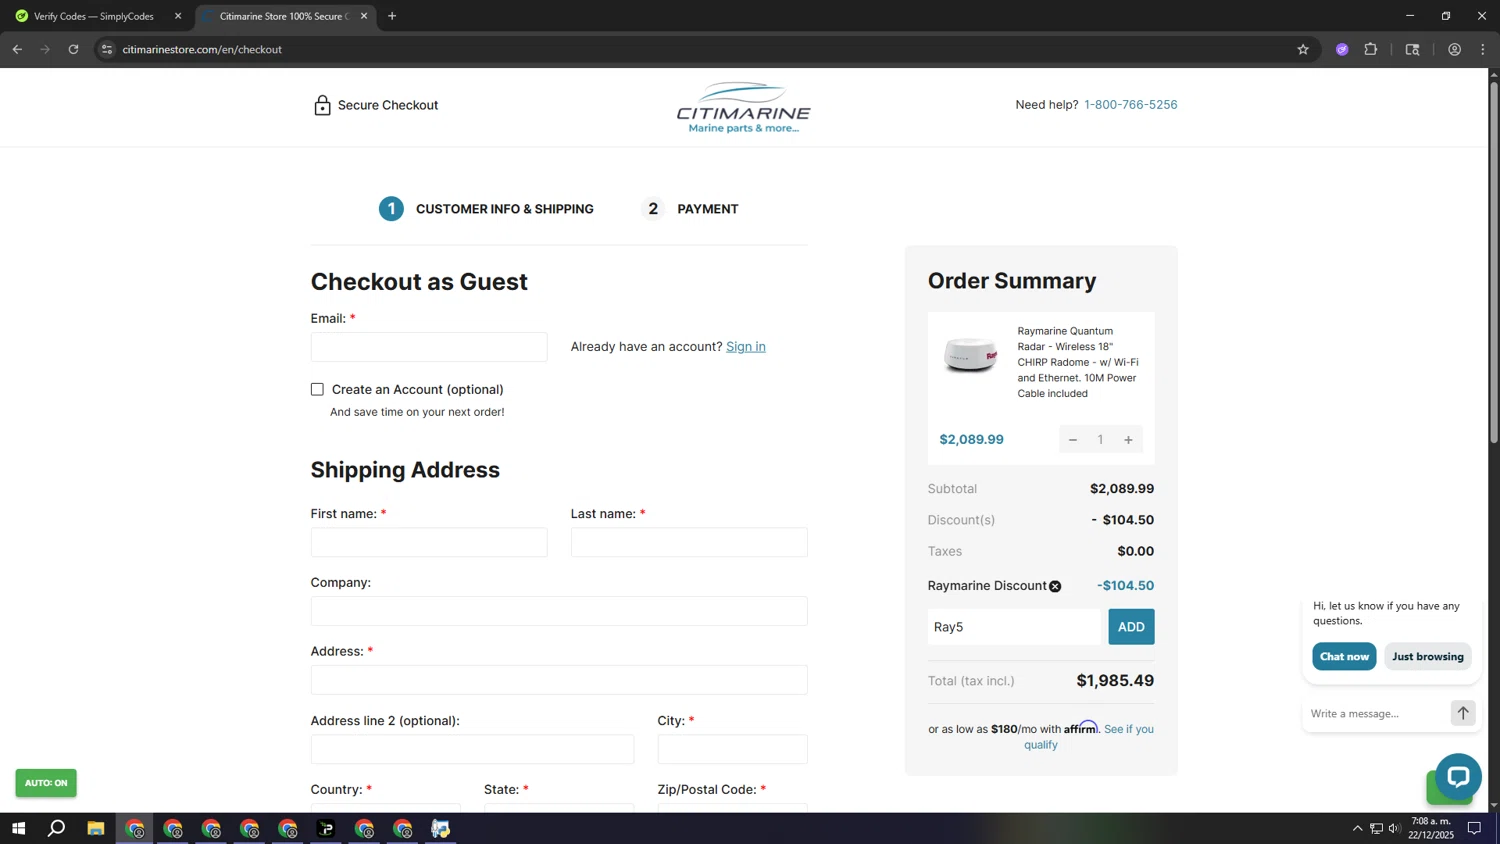Select step 2 Payment
1500x844 pixels.
(x=690, y=209)
